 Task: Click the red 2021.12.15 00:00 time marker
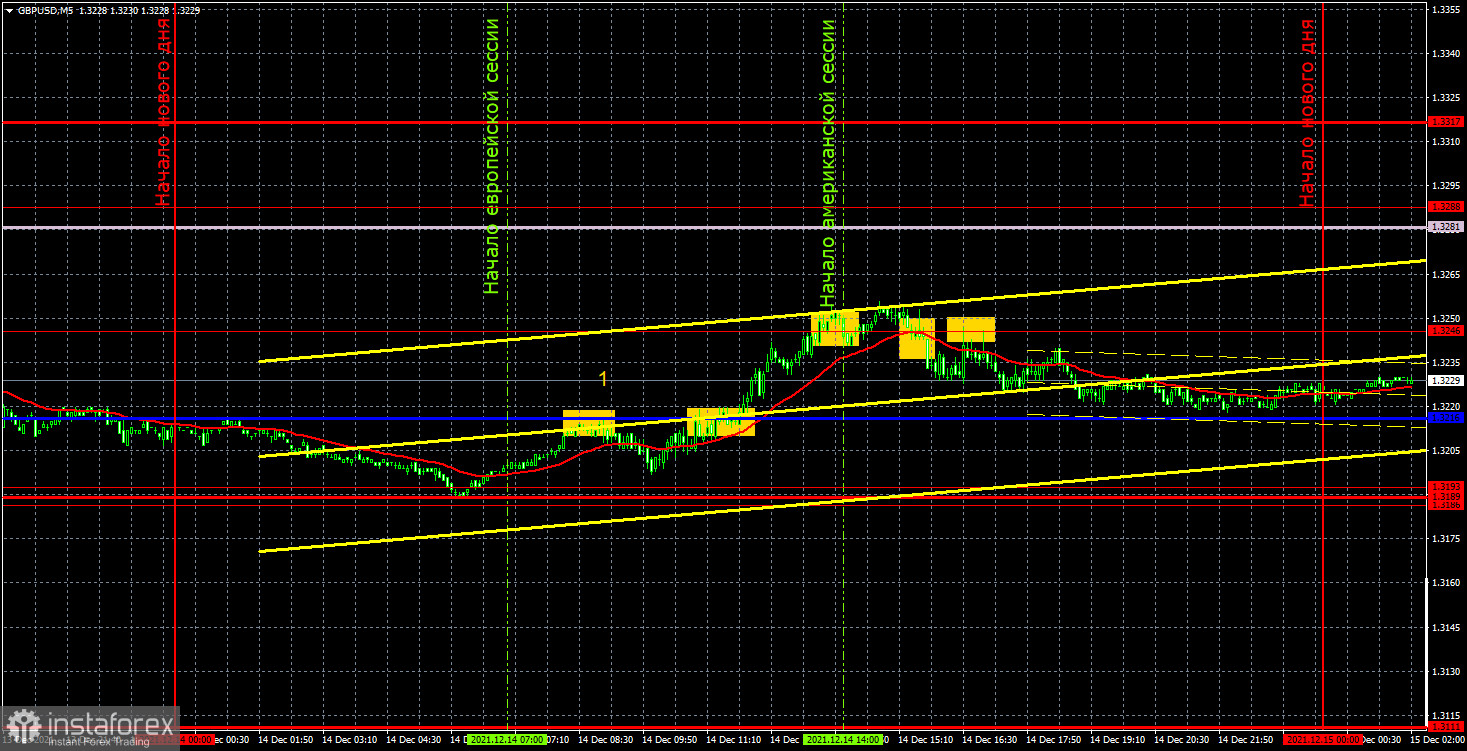1323,739
